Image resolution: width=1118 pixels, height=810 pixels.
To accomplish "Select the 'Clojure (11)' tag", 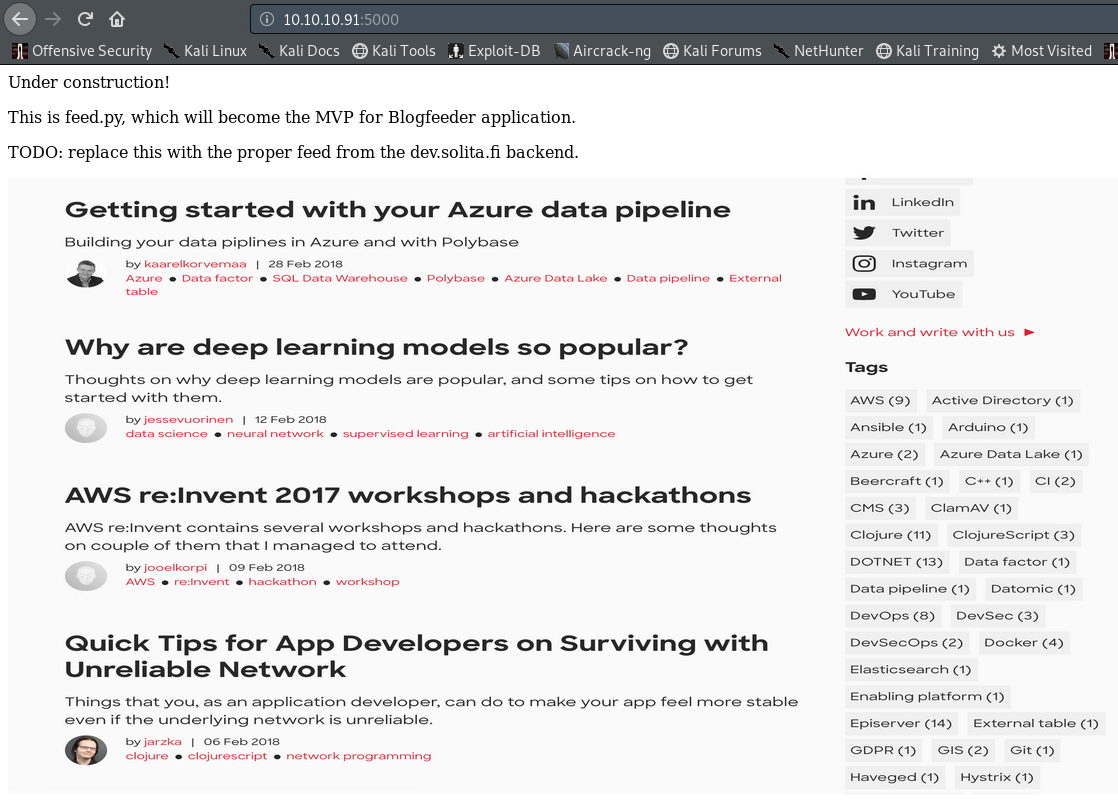I will [x=891, y=535].
